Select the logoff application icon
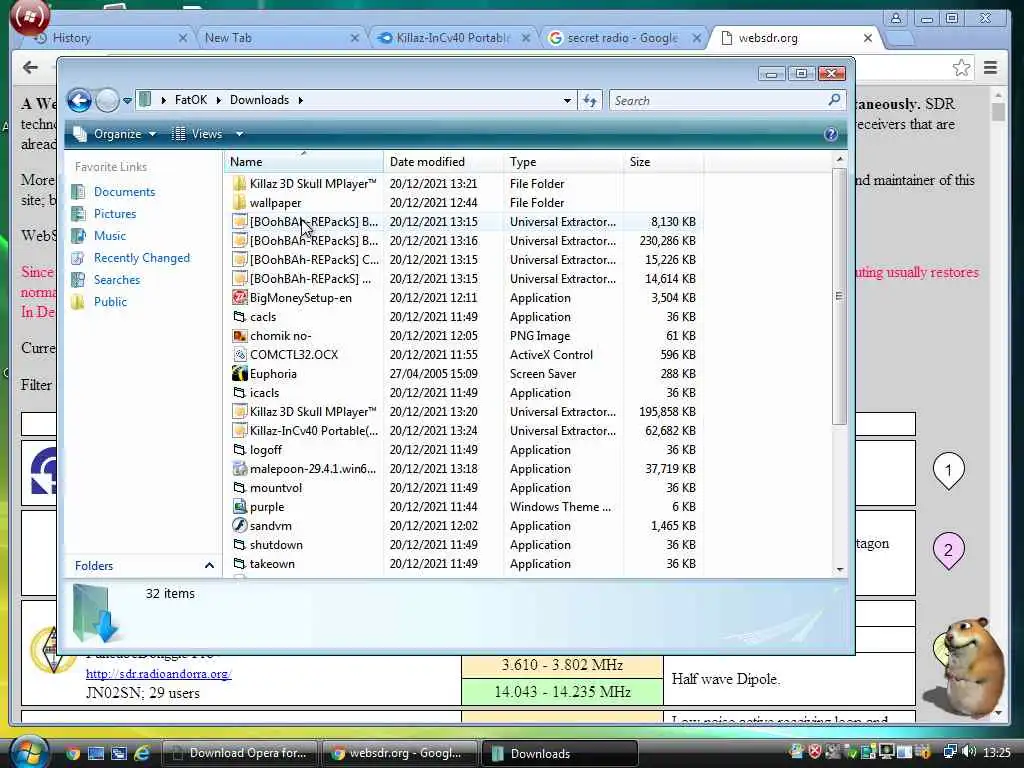The height and width of the screenshot is (768, 1024). [240, 449]
